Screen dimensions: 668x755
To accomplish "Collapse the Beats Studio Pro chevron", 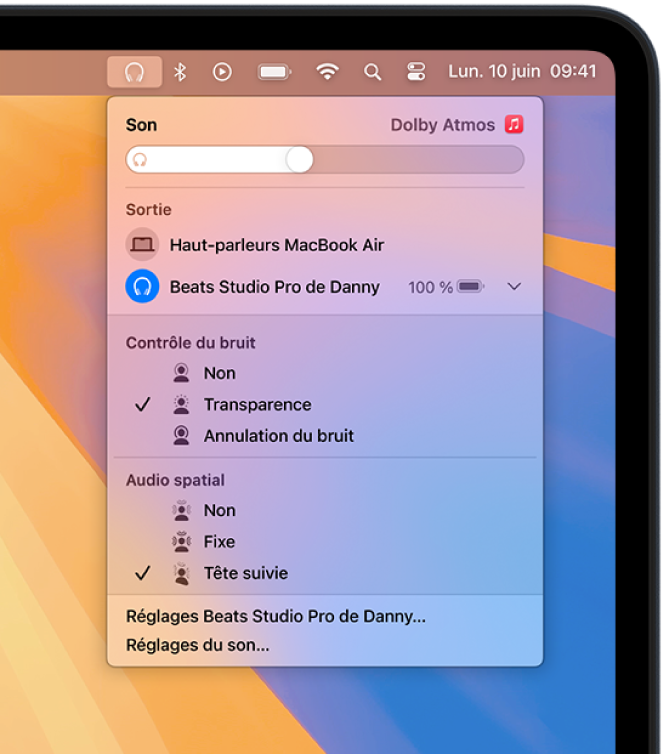I will [514, 286].
